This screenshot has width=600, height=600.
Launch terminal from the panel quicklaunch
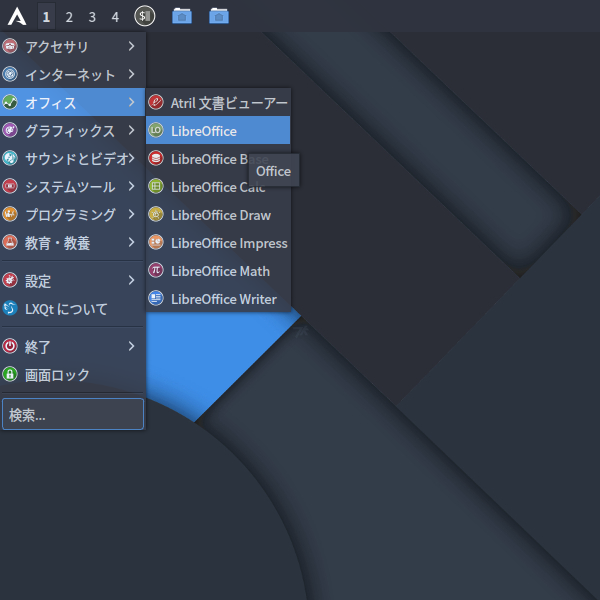tap(145, 16)
